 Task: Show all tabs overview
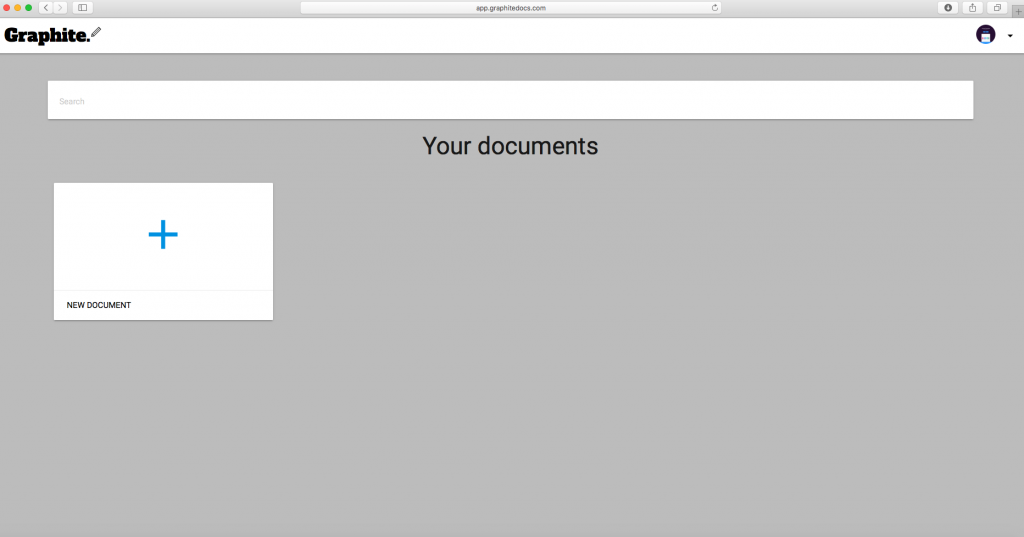click(997, 8)
